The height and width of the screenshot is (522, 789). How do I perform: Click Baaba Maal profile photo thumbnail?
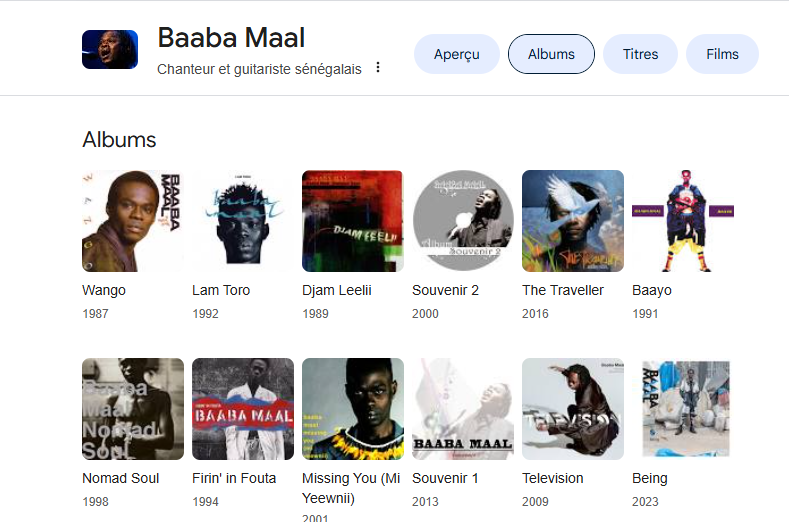110,49
